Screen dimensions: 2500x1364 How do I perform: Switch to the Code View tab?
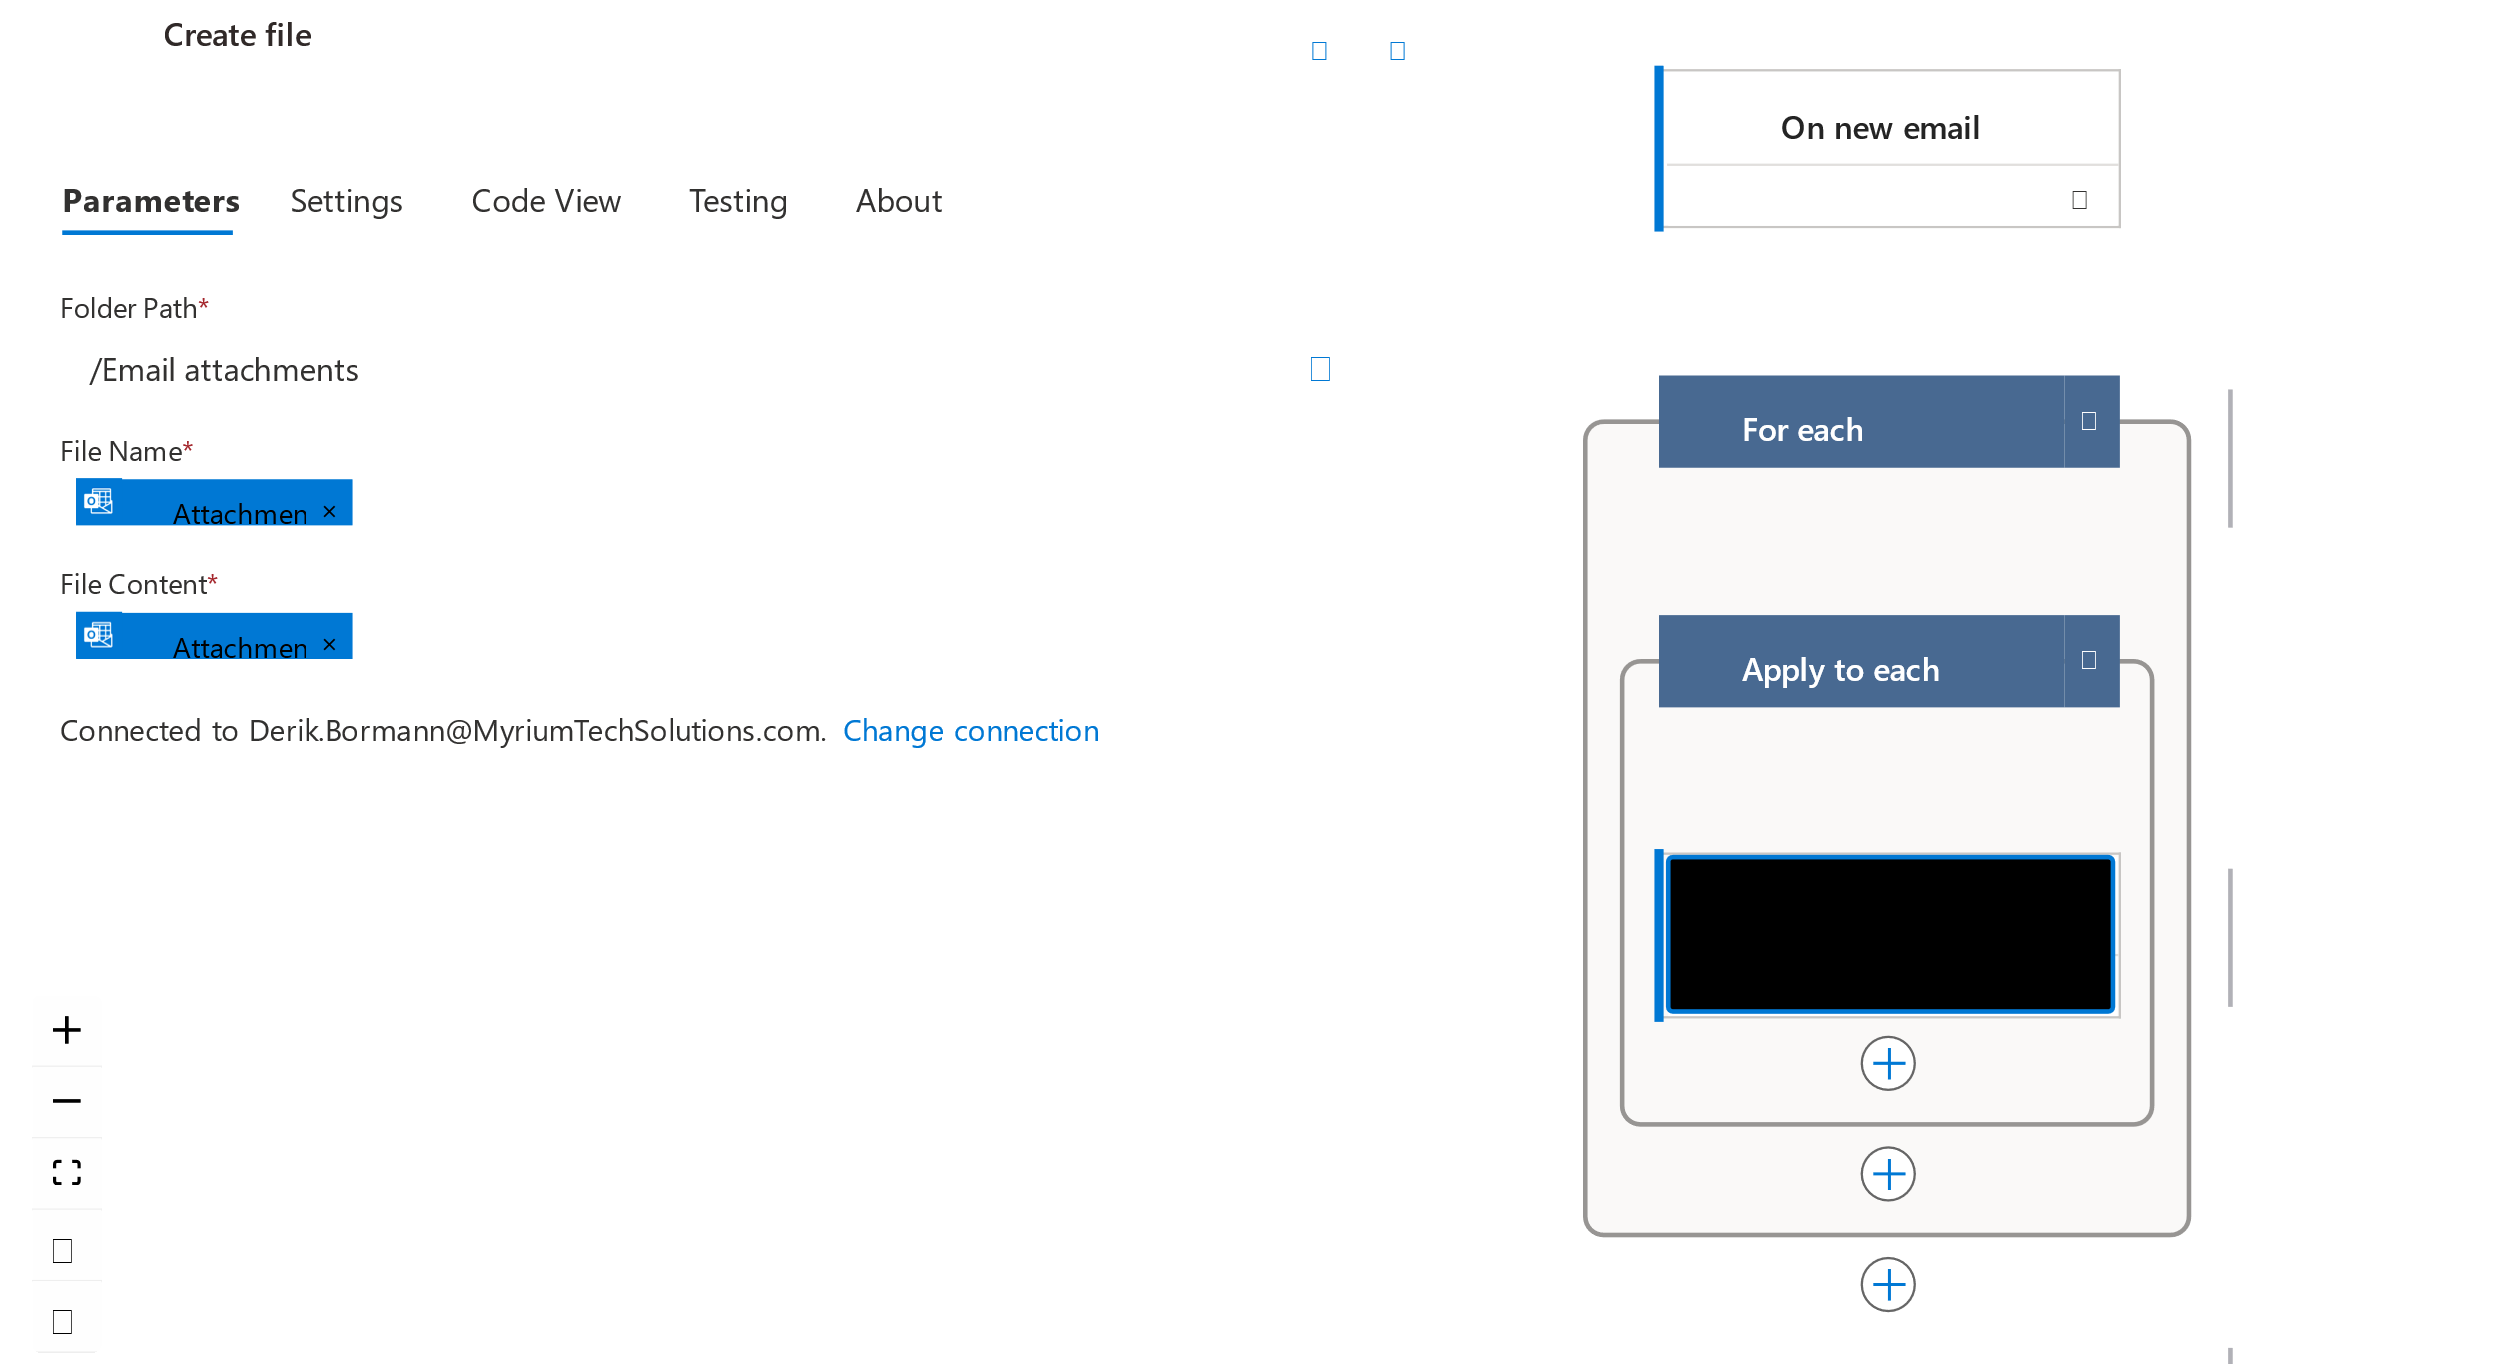click(544, 200)
